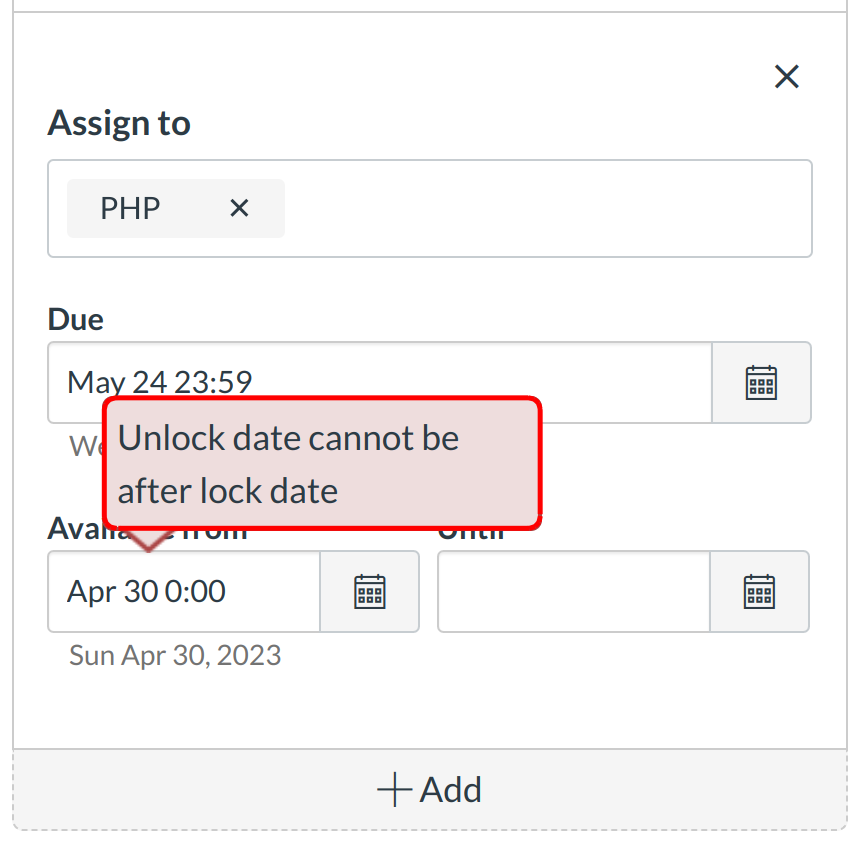Remove the PHP assignee token
858x846 pixels.
[x=239, y=208]
